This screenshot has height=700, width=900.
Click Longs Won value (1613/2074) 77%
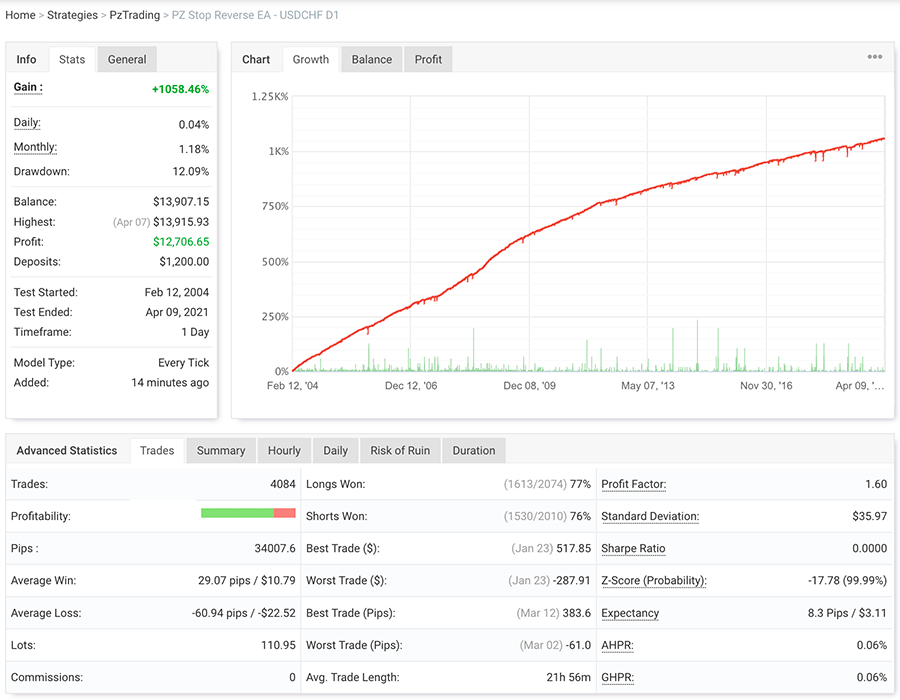tap(547, 484)
